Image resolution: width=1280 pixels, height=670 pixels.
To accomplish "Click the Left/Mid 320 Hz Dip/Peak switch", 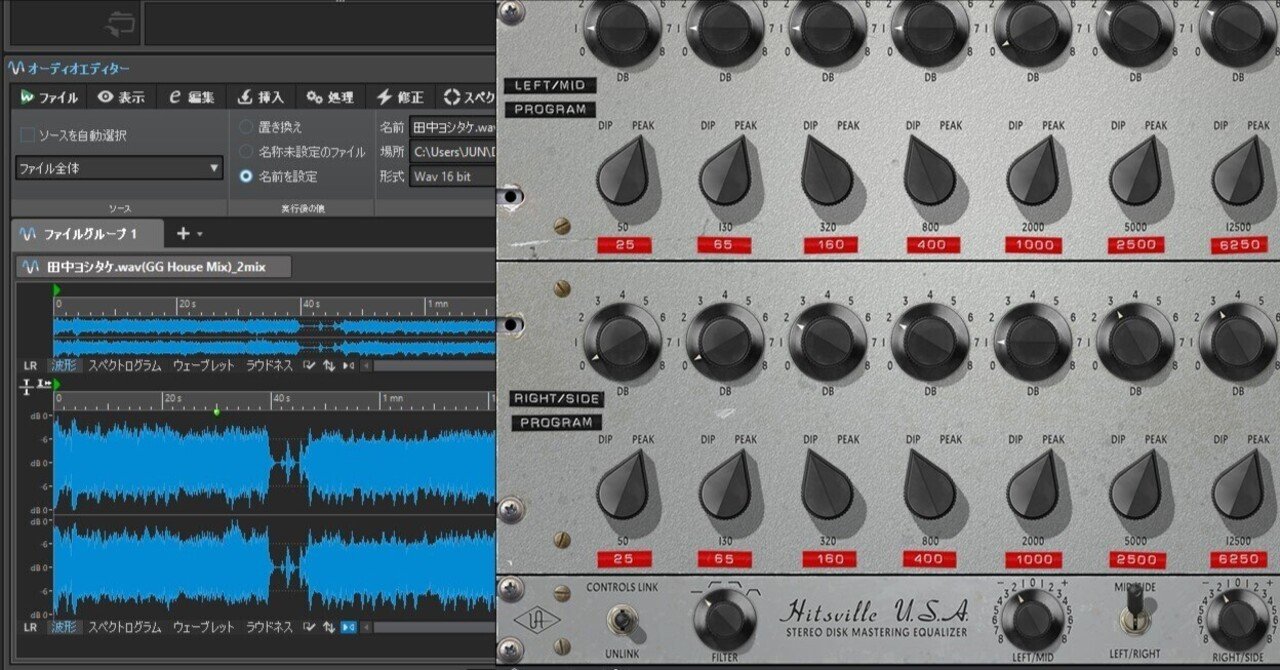I will (826, 172).
